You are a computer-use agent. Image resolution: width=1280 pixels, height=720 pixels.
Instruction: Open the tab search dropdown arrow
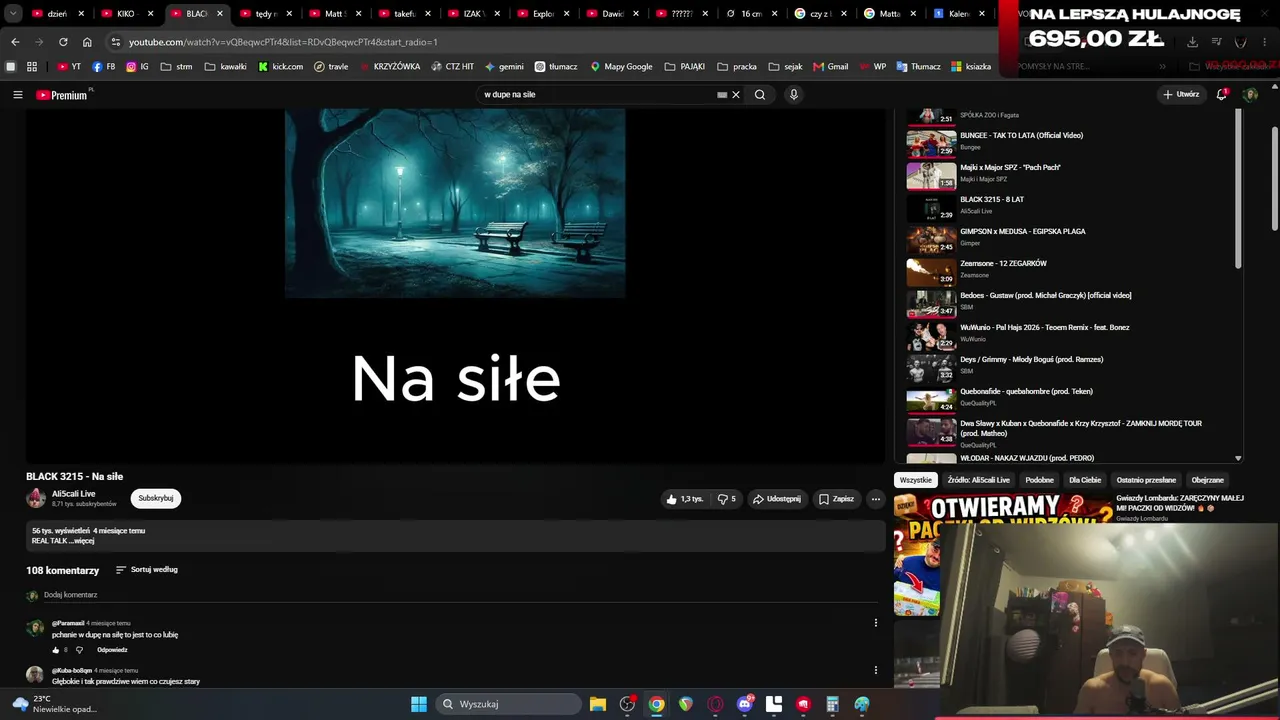[x=13, y=14]
